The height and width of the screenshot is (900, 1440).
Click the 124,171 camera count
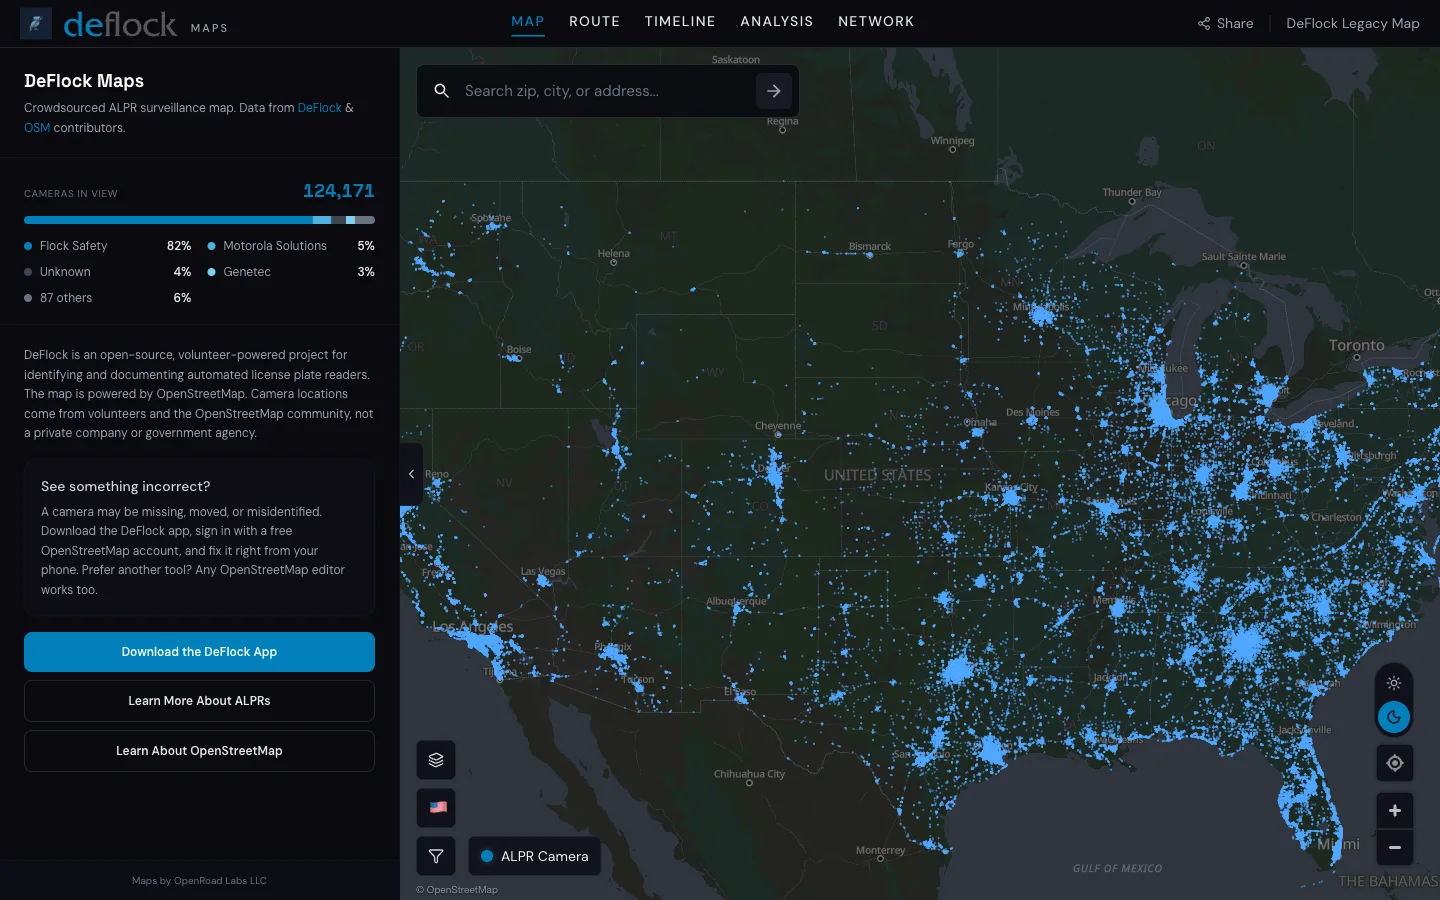(x=339, y=191)
